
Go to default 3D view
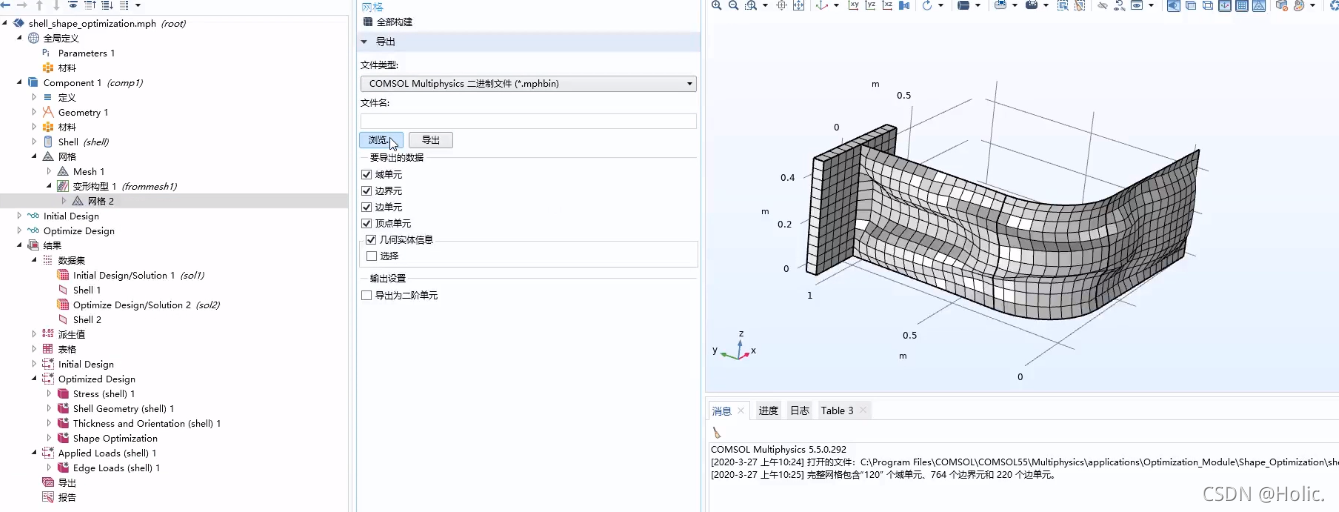tap(822, 5)
